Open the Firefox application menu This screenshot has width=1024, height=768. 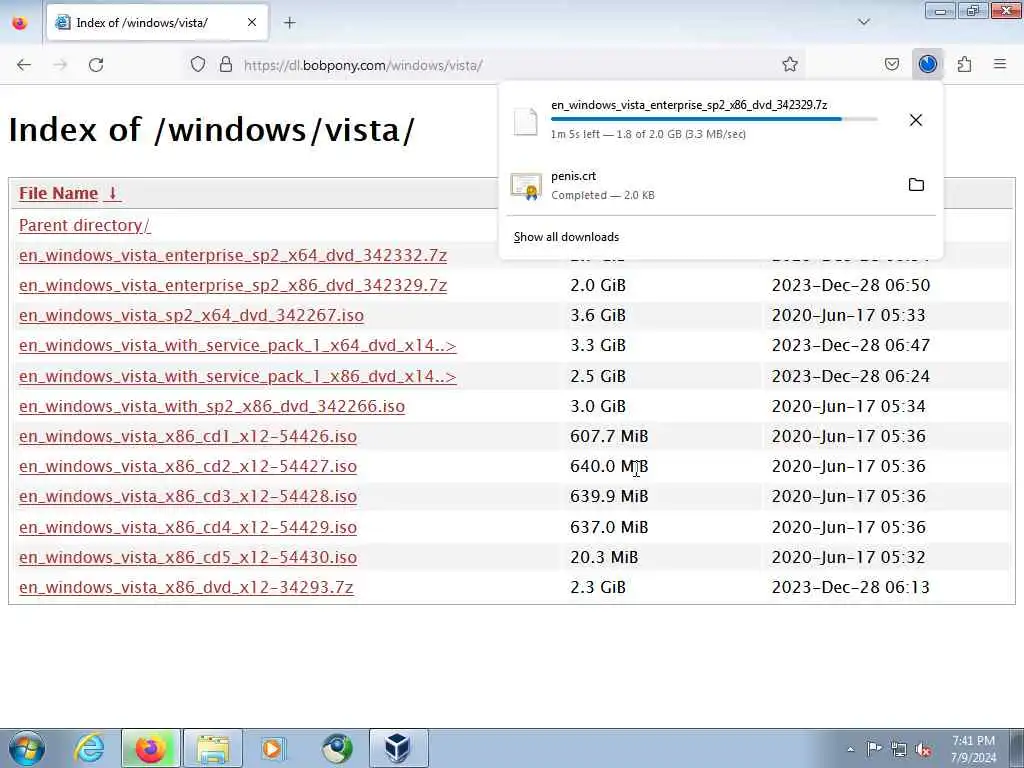click(x=1000, y=64)
